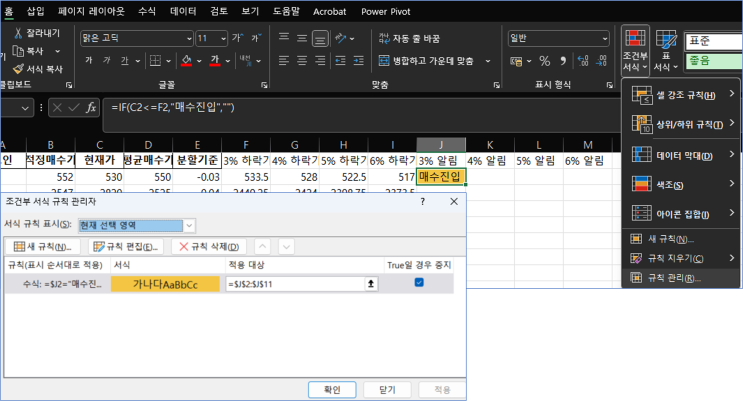Click the range selector collapse arrow button
This screenshot has height=401, width=743.
click(371, 284)
